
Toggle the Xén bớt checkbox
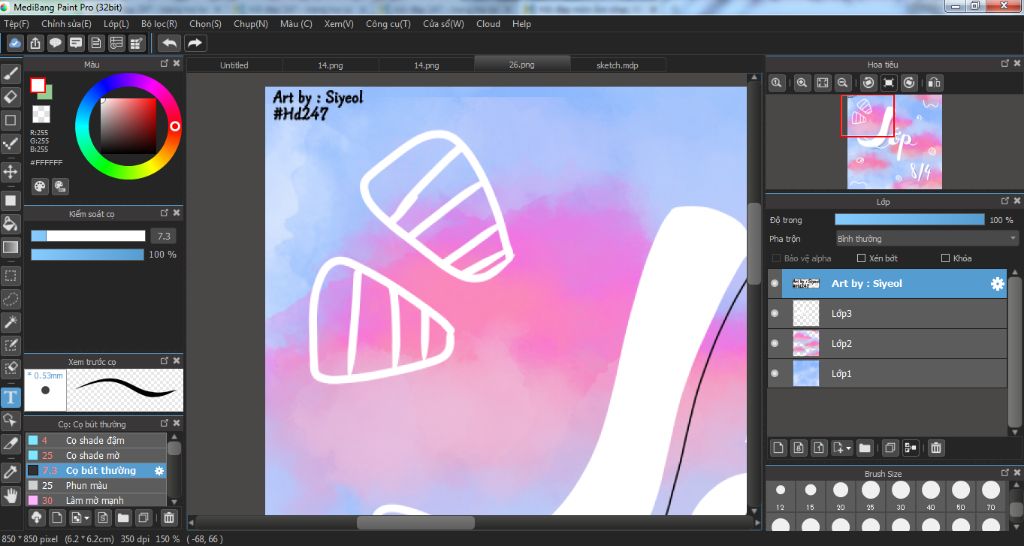[861, 259]
